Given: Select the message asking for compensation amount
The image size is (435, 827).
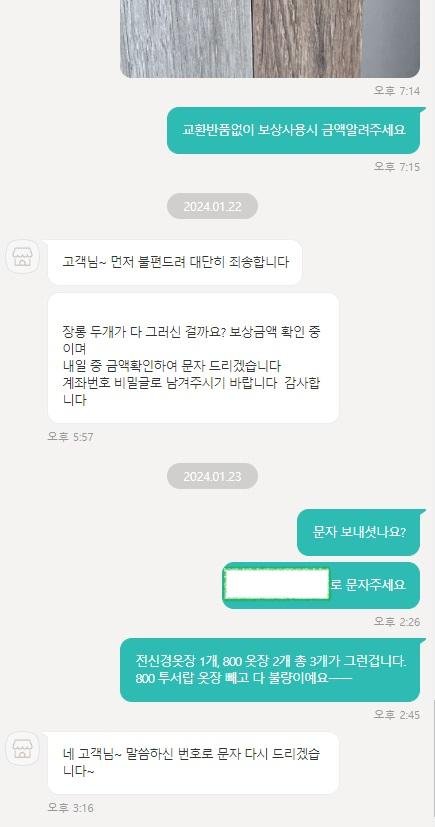Looking at the screenshot, I should click(294, 130).
